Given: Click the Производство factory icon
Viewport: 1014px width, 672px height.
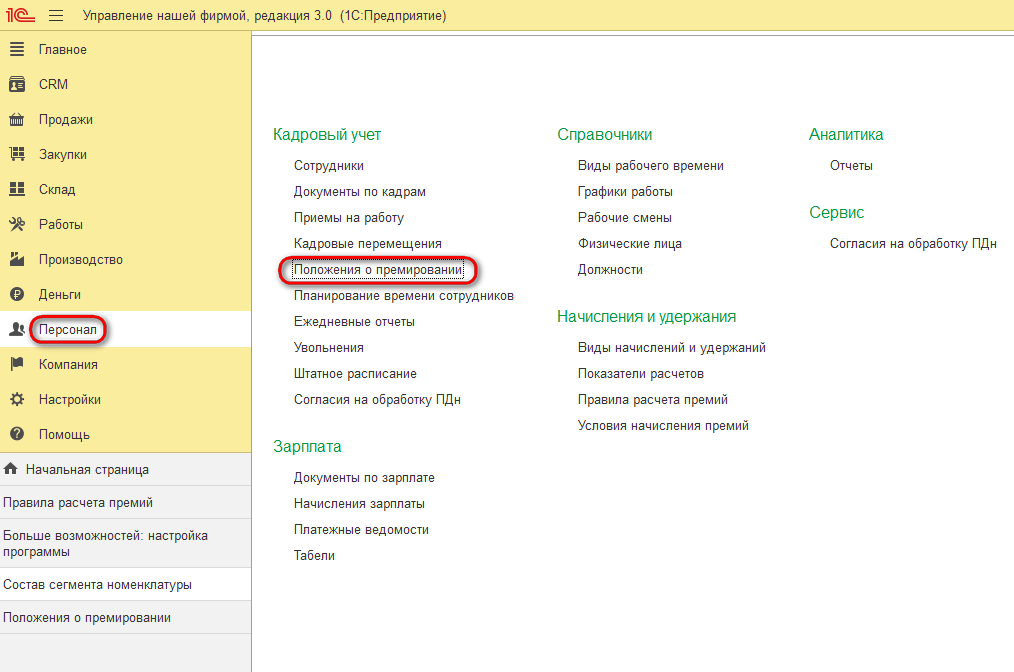Looking at the screenshot, I should pos(17,259).
